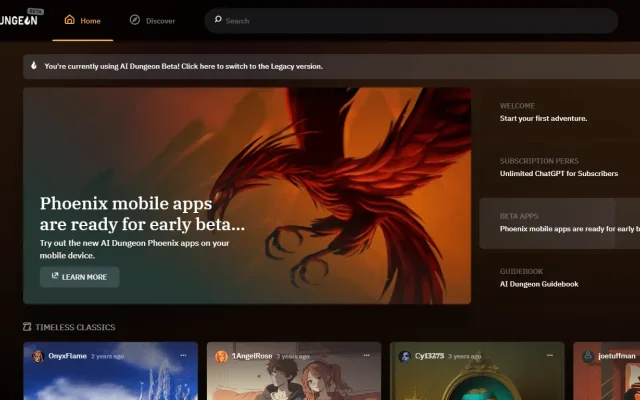Open OnyxFlame's profile avatar
This screenshot has width=640, height=400.
pos(38,356)
